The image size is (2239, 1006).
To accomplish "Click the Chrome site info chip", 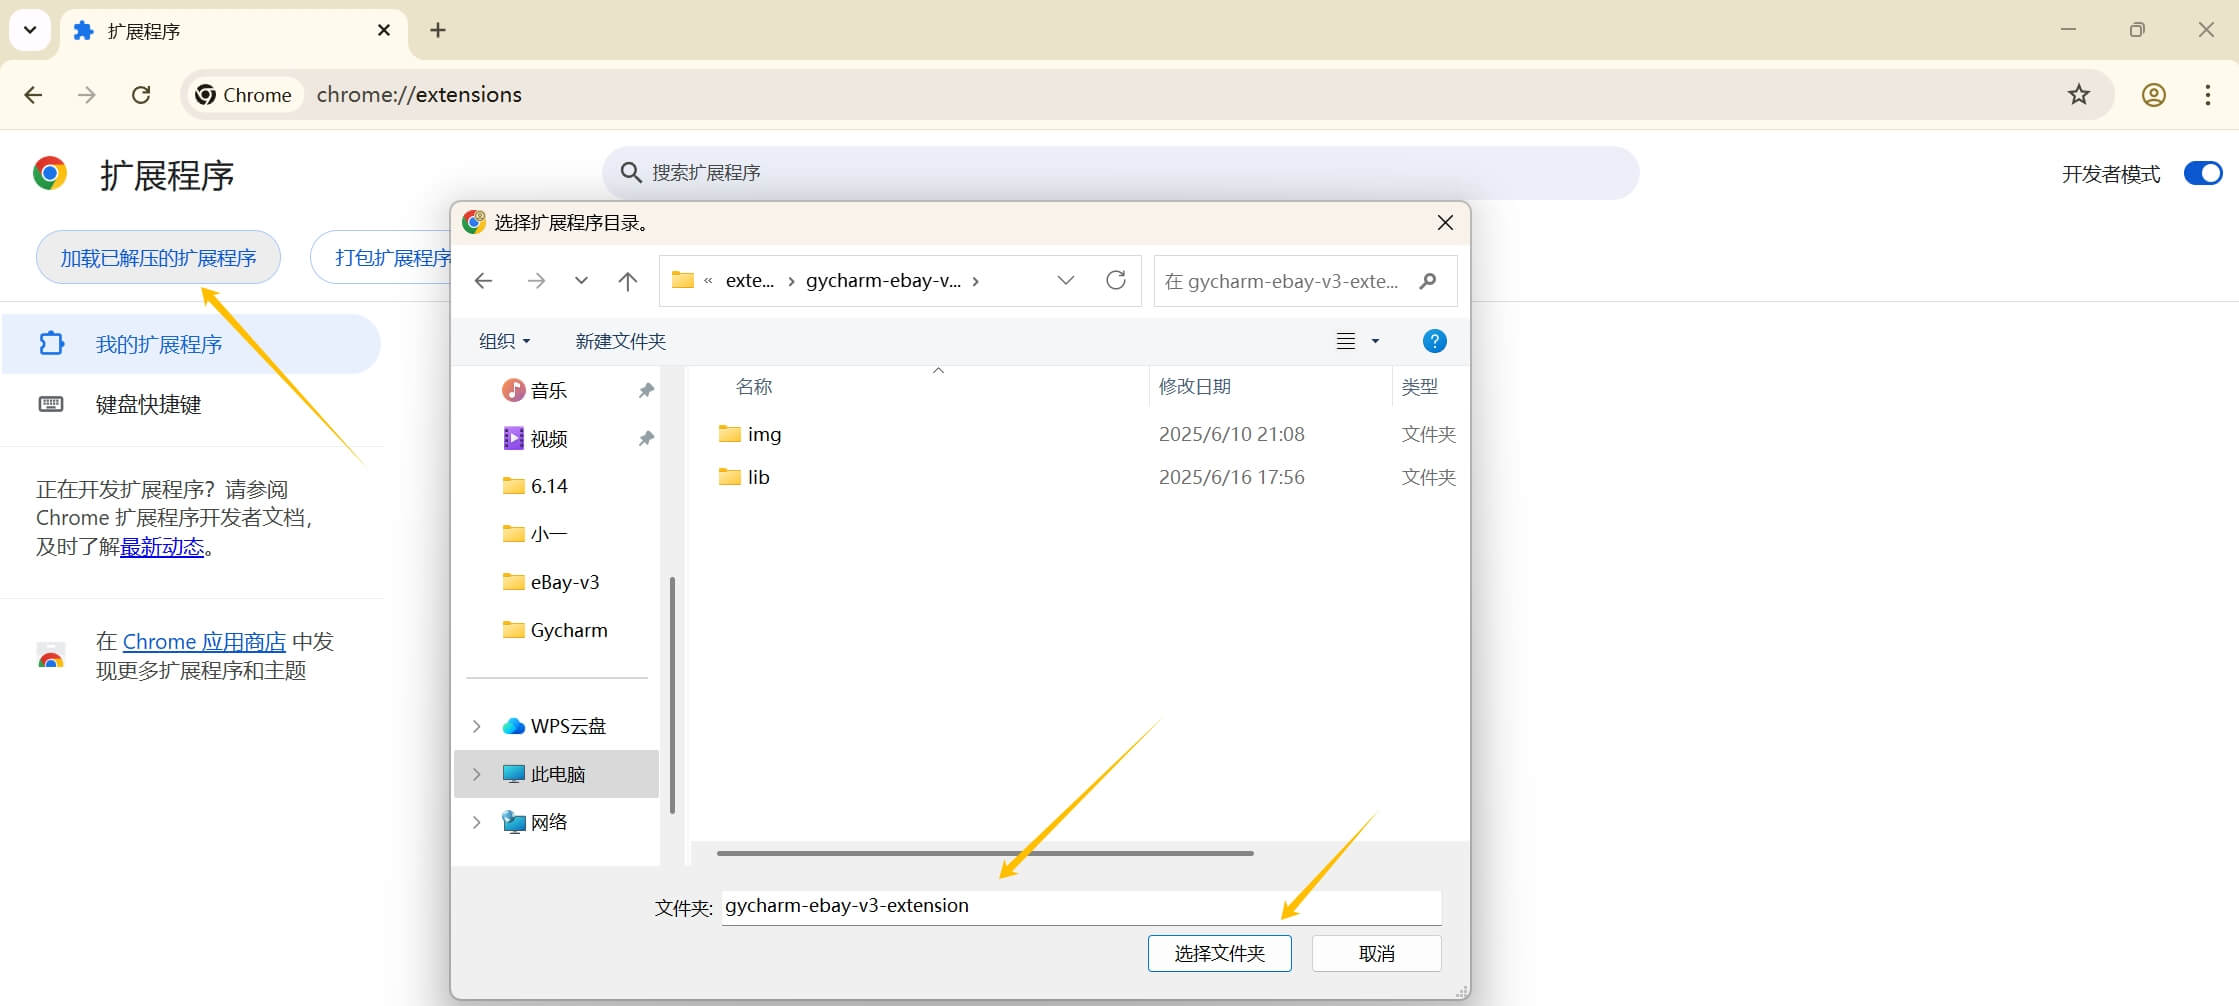I will pyautogui.click(x=245, y=95).
